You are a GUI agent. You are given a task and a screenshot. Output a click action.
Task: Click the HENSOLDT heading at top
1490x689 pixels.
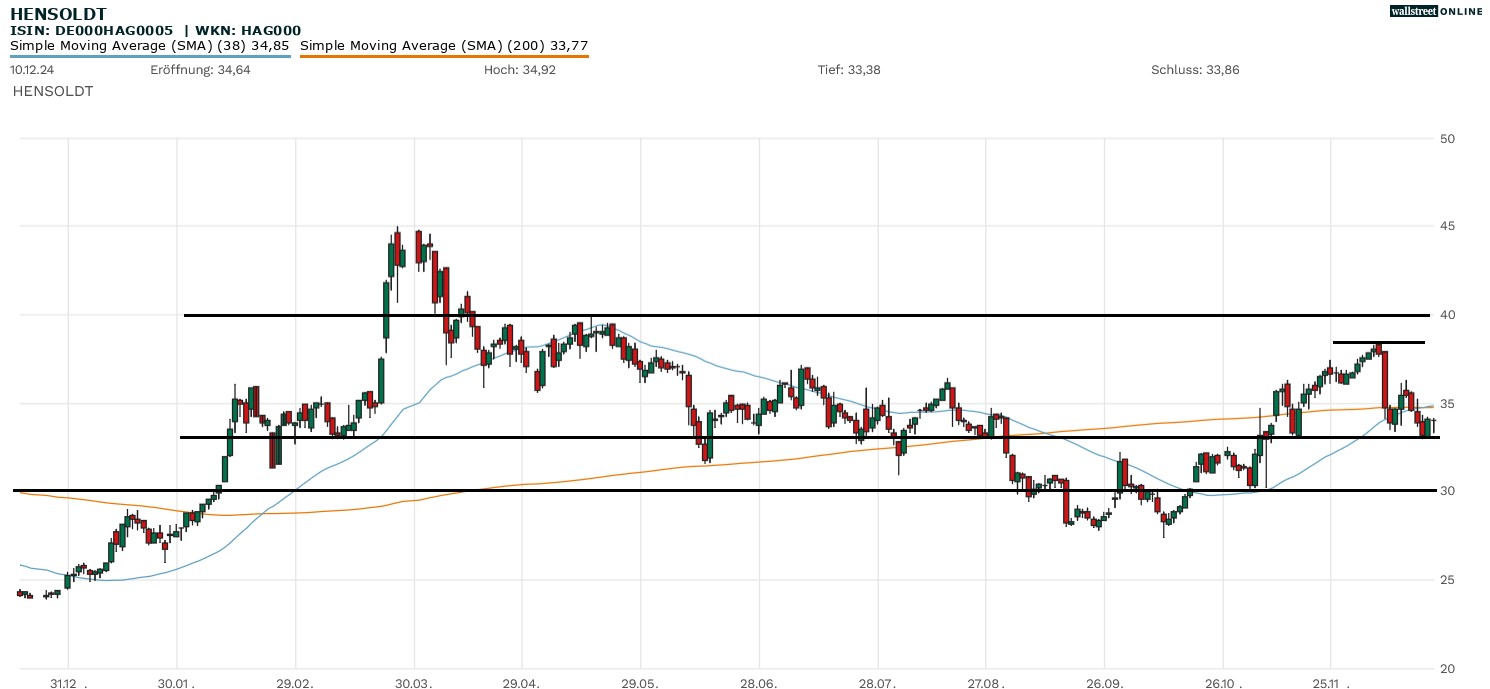58,14
